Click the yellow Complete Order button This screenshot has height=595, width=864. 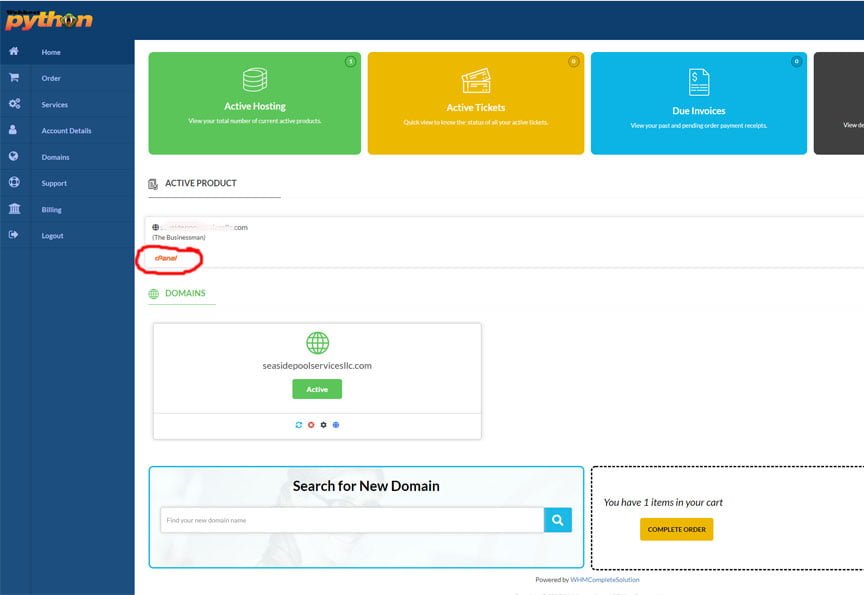[677, 529]
